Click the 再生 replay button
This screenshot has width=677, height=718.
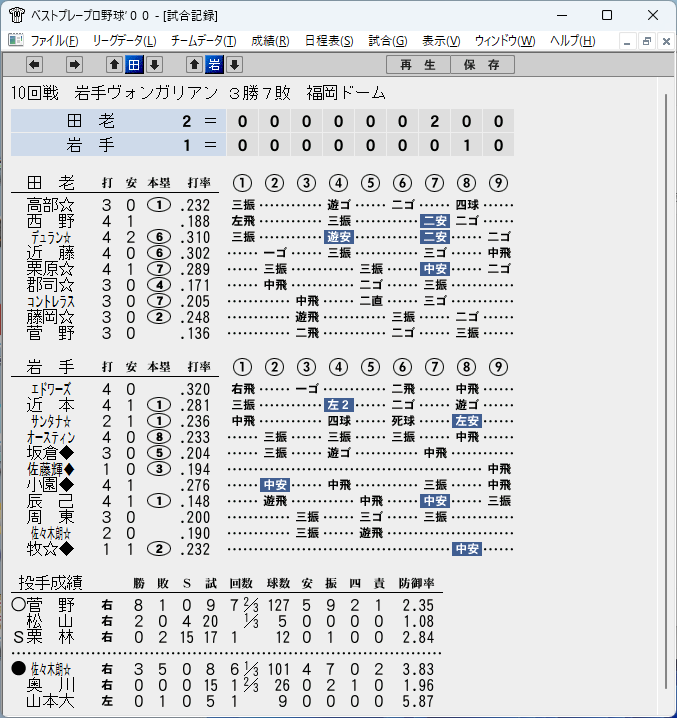(418, 65)
